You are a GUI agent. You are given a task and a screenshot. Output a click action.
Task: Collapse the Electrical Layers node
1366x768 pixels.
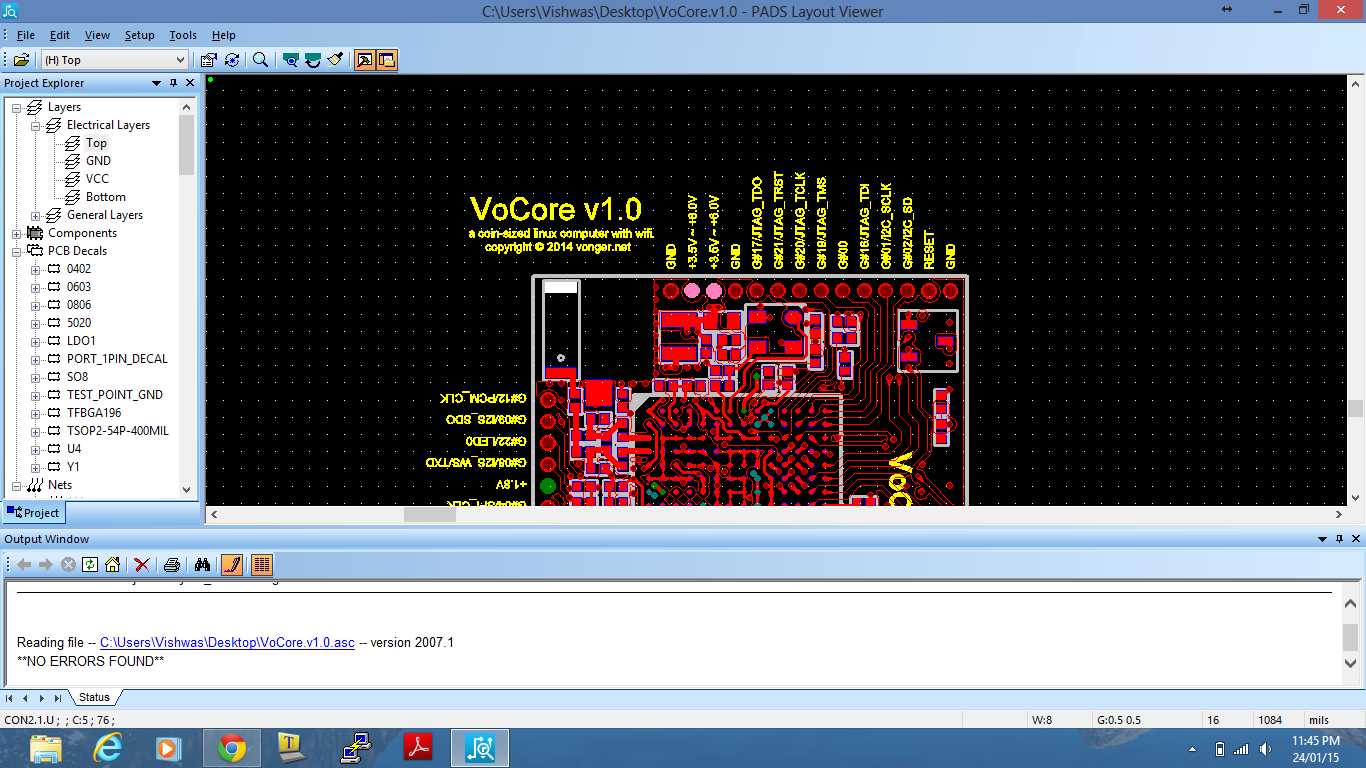(36, 125)
